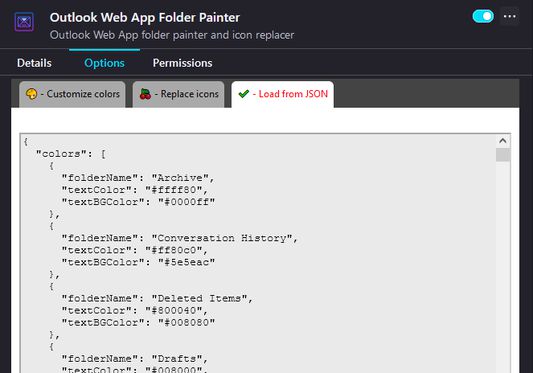Viewport: 533px width, 373px height.
Task: Click the "textColor": "#ff80c0" line
Action: tap(135, 250)
